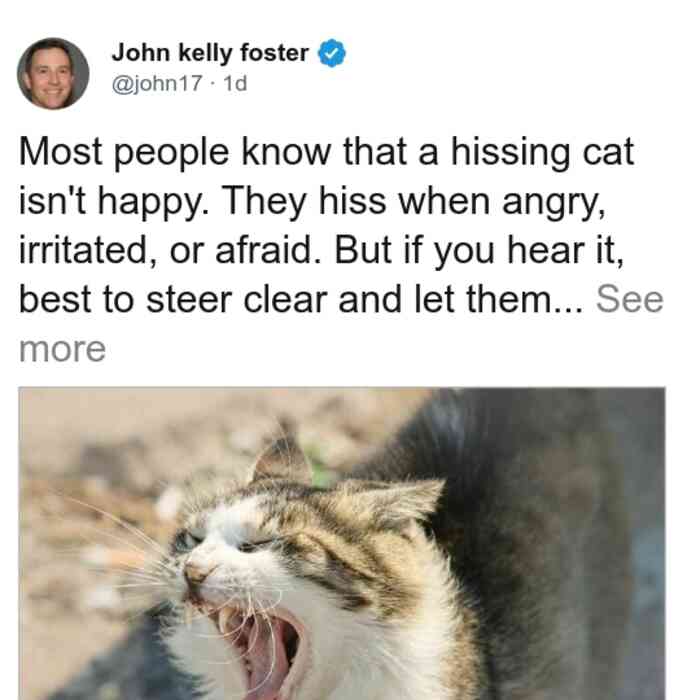Open the hissing cat photo
The height and width of the screenshot is (700, 700).
pyautogui.click(x=342, y=543)
